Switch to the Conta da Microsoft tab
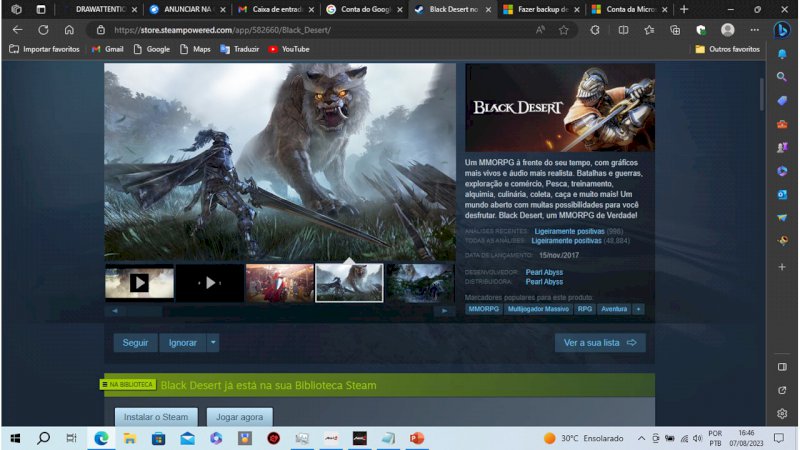This screenshot has height=450, width=800. 631,9
